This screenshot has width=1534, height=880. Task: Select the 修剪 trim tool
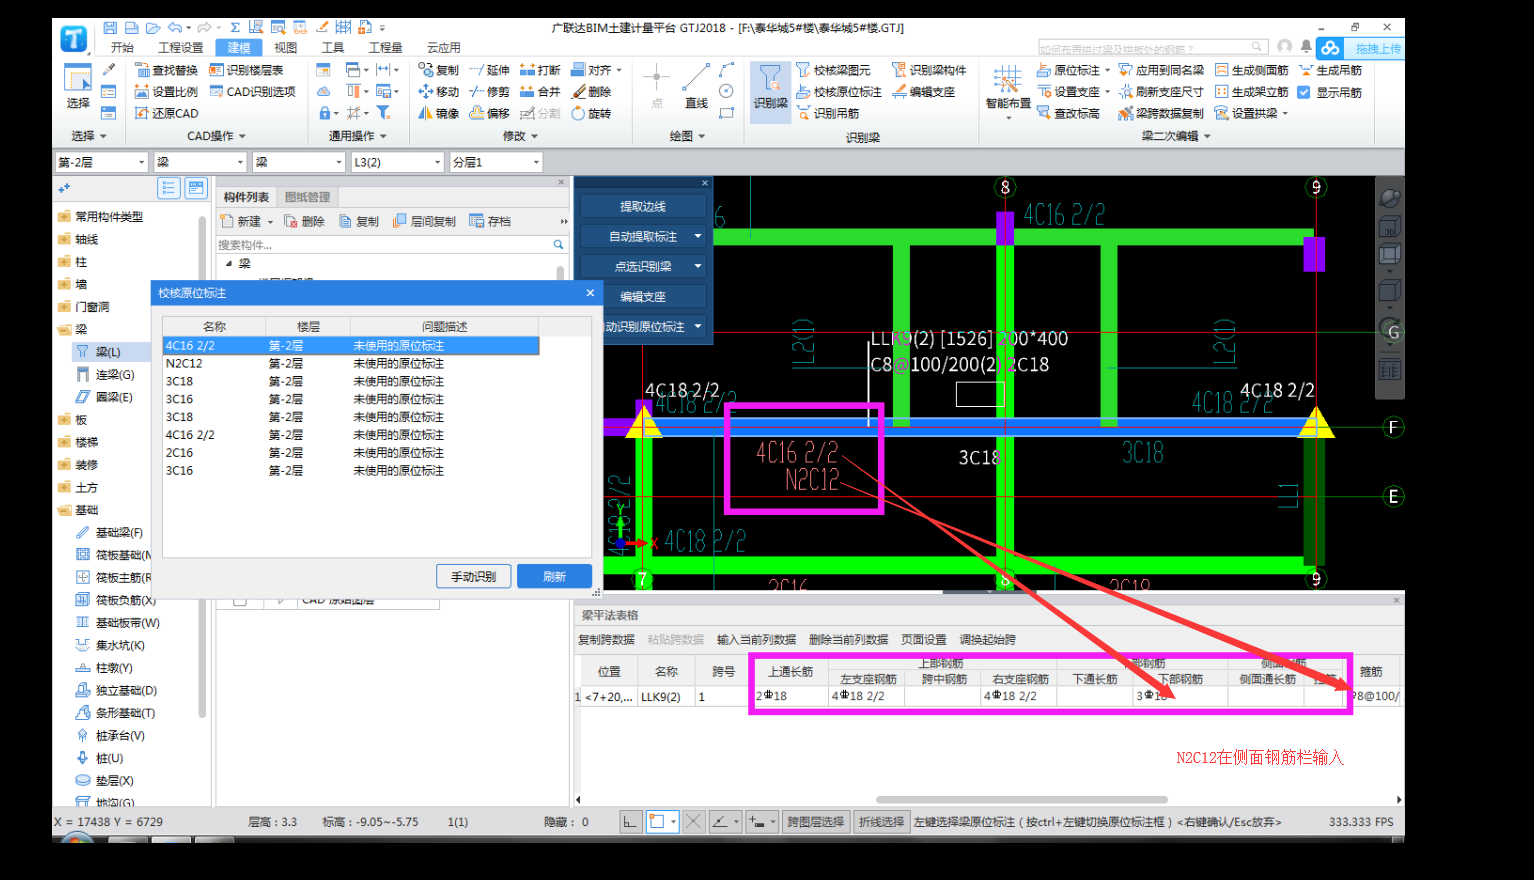coord(490,91)
